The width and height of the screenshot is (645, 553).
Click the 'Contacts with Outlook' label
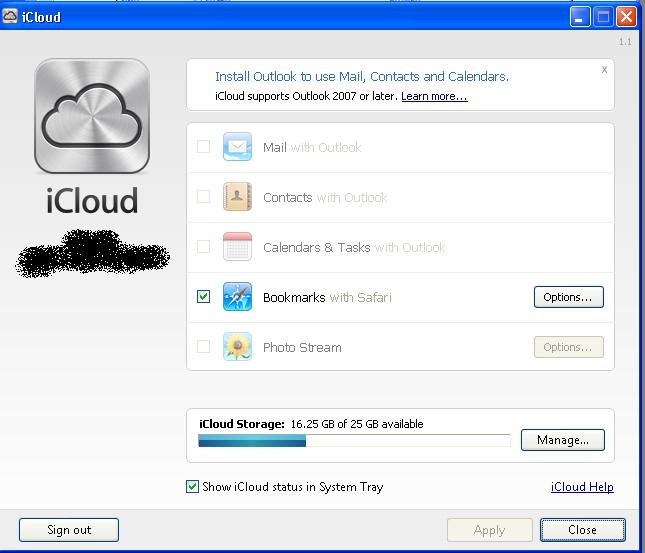(325, 198)
